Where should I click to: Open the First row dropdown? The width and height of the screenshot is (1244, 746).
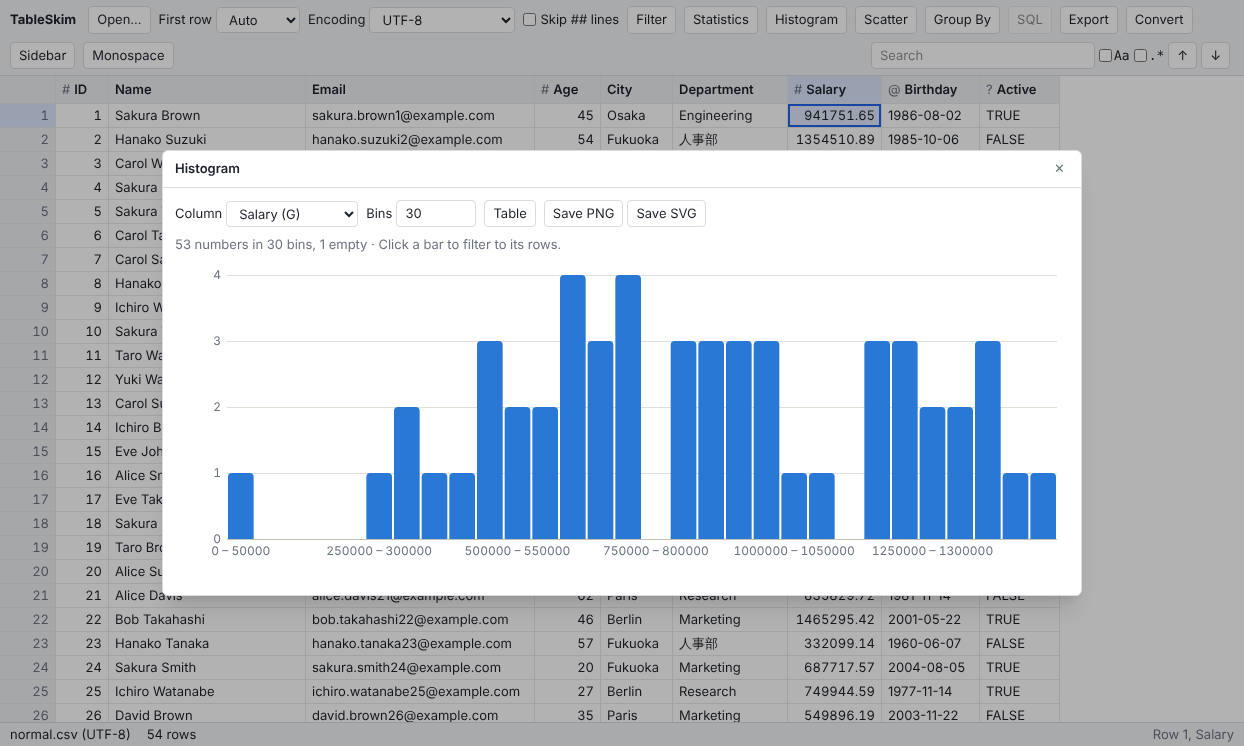(x=258, y=20)
